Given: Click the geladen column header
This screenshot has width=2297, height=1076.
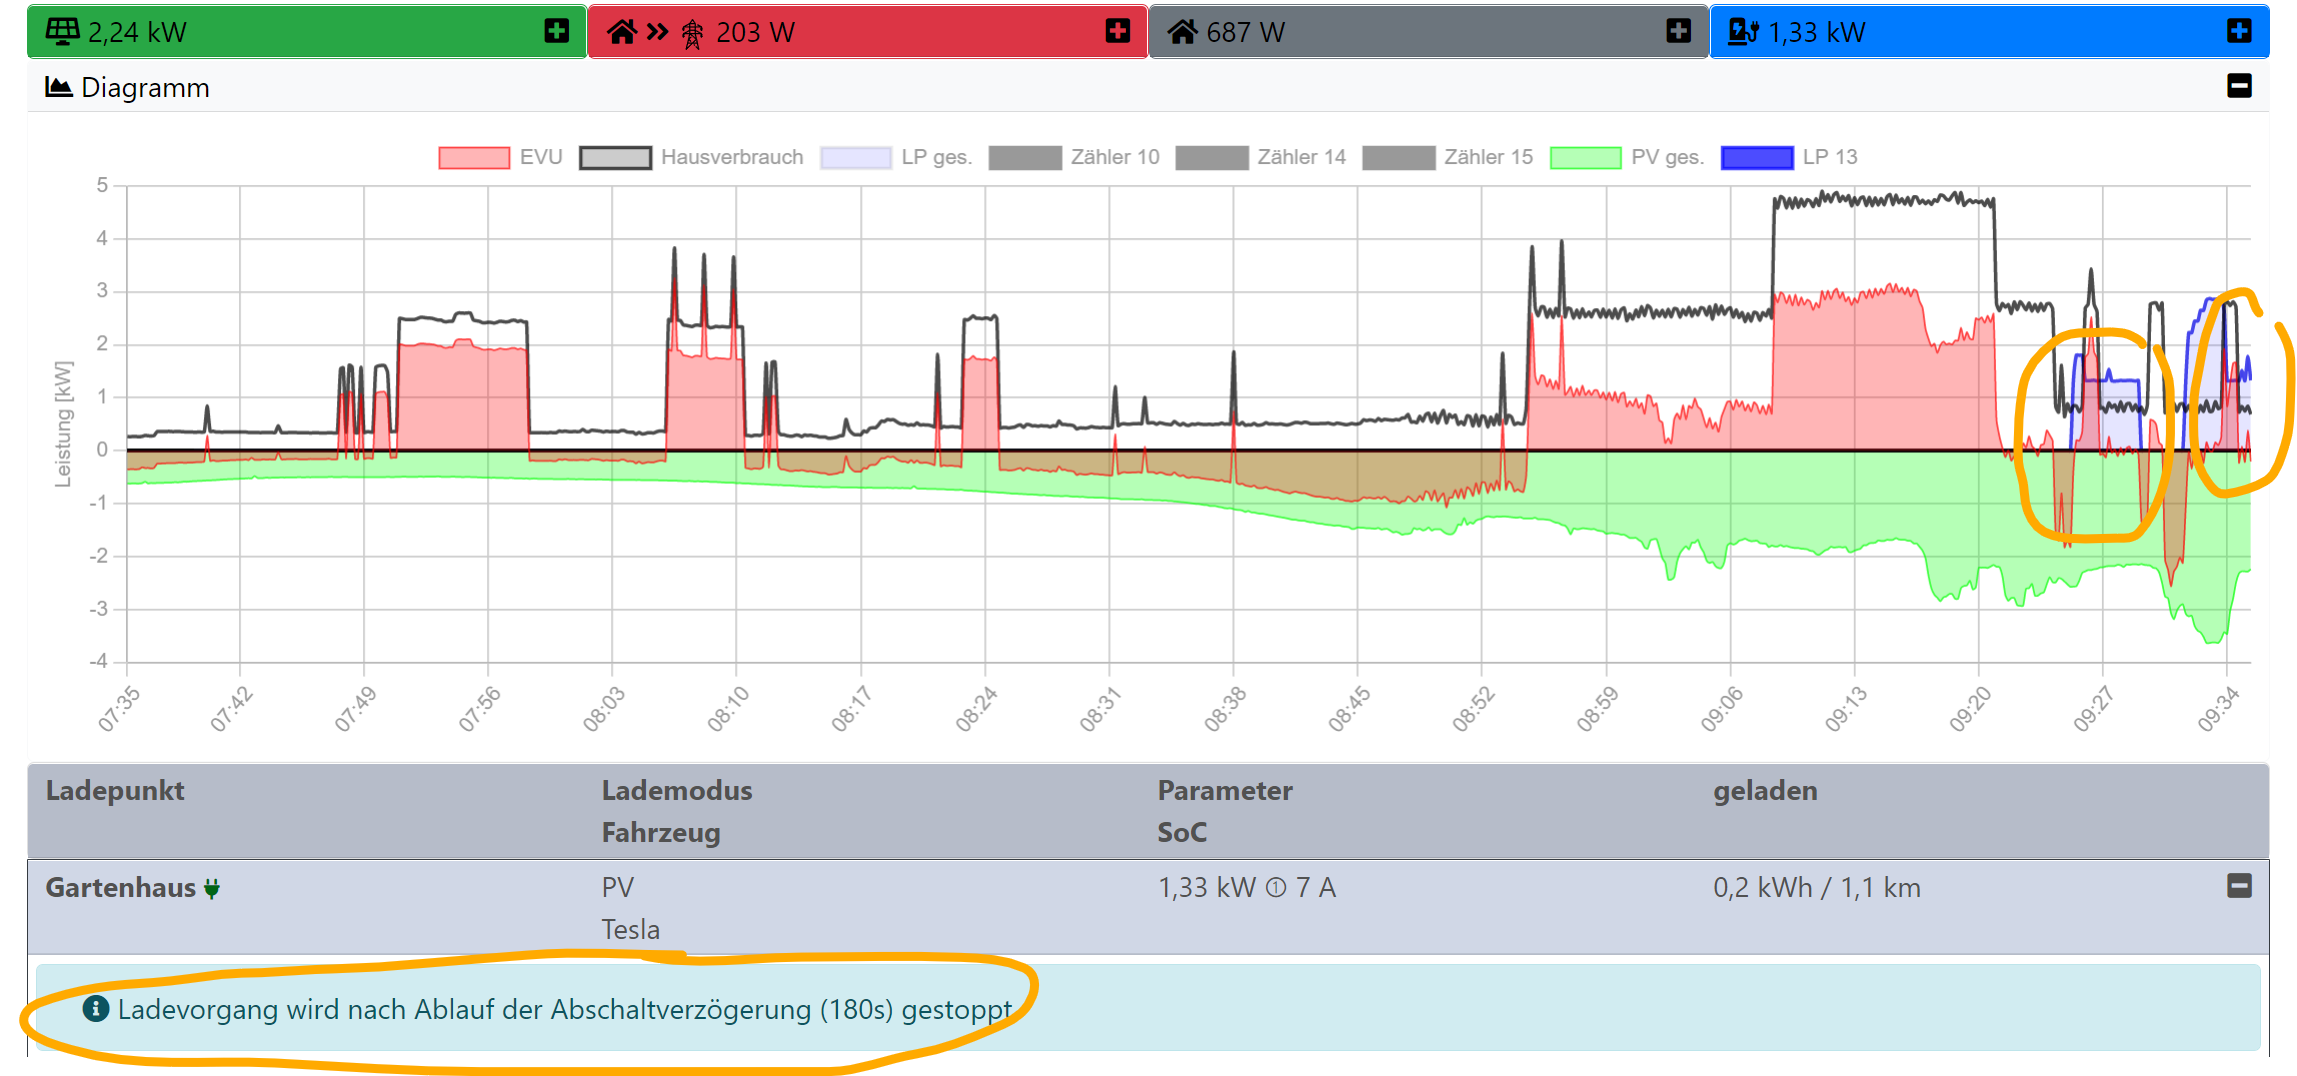Looking at the screenshot, I should click(x=1765, y=791).
